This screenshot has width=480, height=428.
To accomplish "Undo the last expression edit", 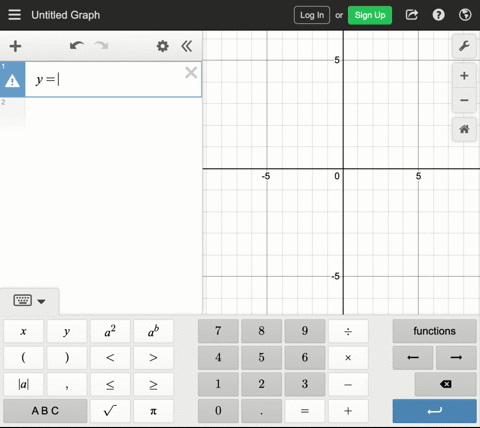I will tap(77, 46).
